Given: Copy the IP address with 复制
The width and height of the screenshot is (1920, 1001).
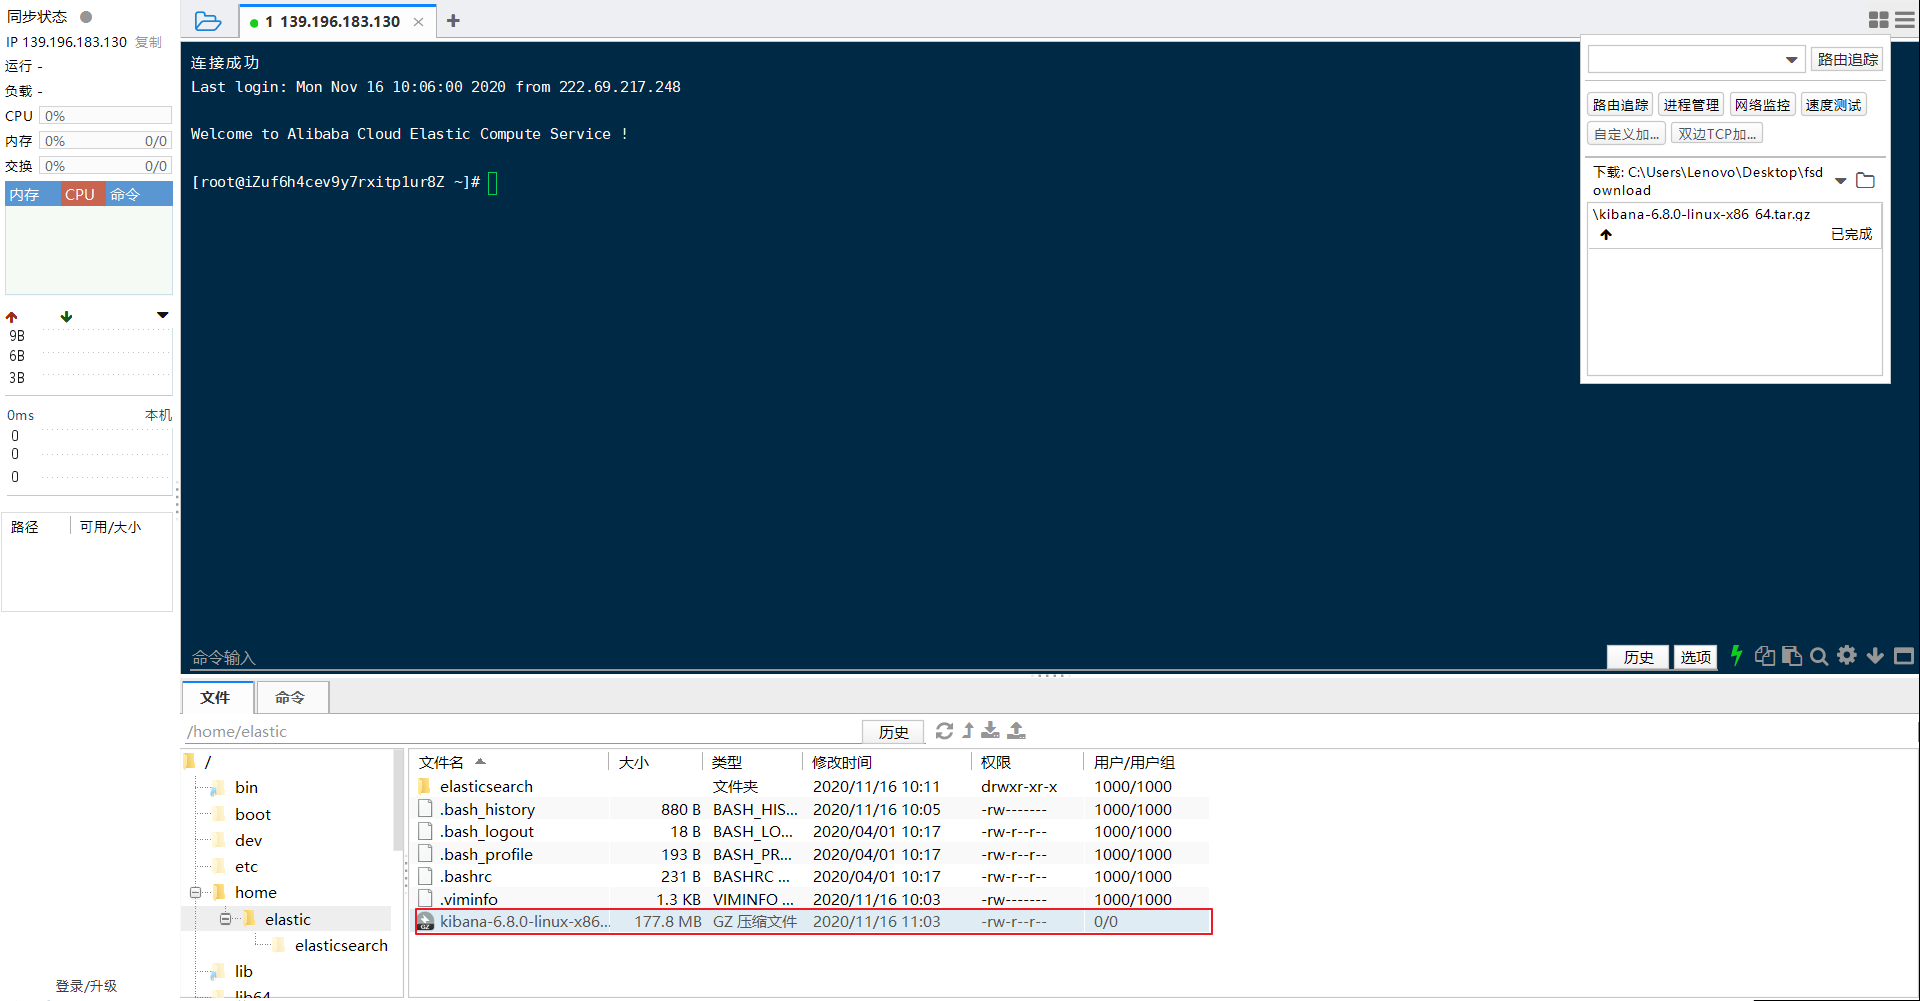Looking at the screenshot, I should pyautogui.click(x=148, y=42).
